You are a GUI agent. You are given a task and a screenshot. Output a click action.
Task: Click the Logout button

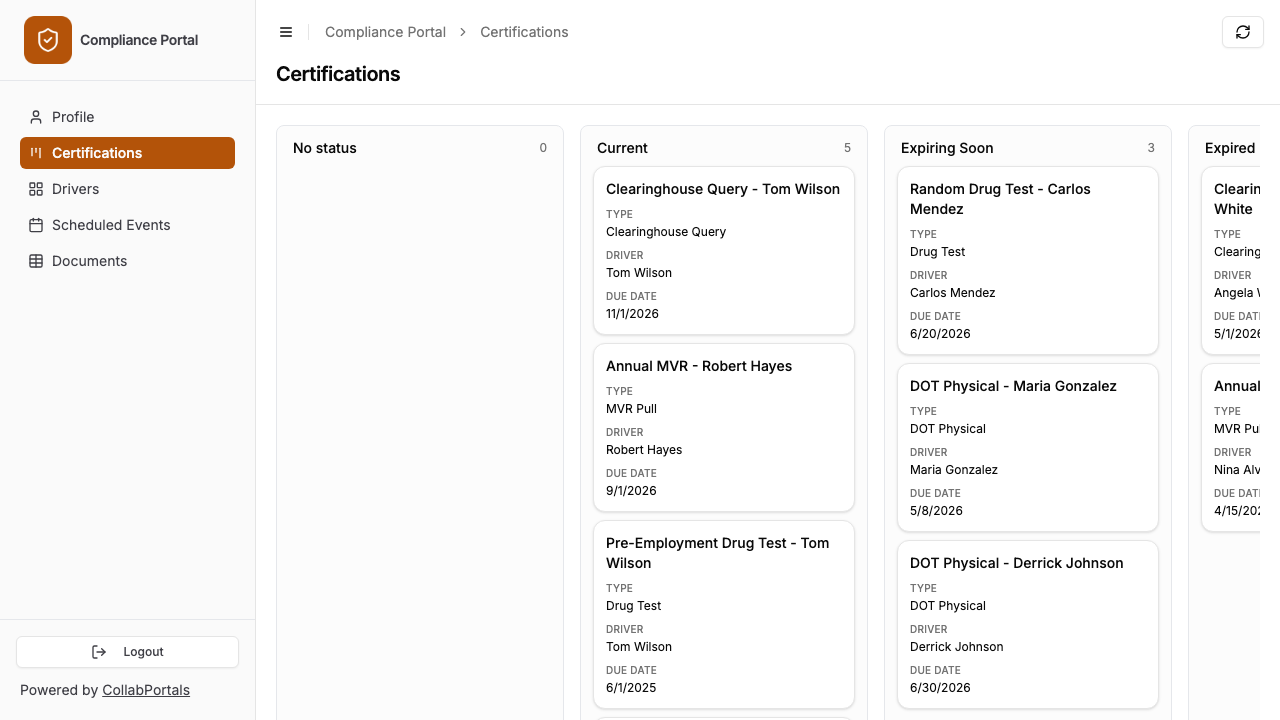[x=127, y=652]
